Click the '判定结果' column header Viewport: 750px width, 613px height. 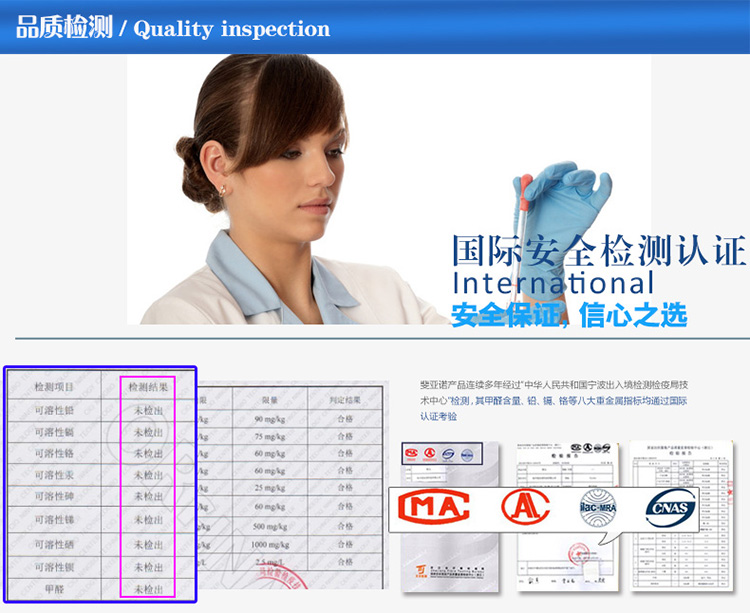point(345,399)
